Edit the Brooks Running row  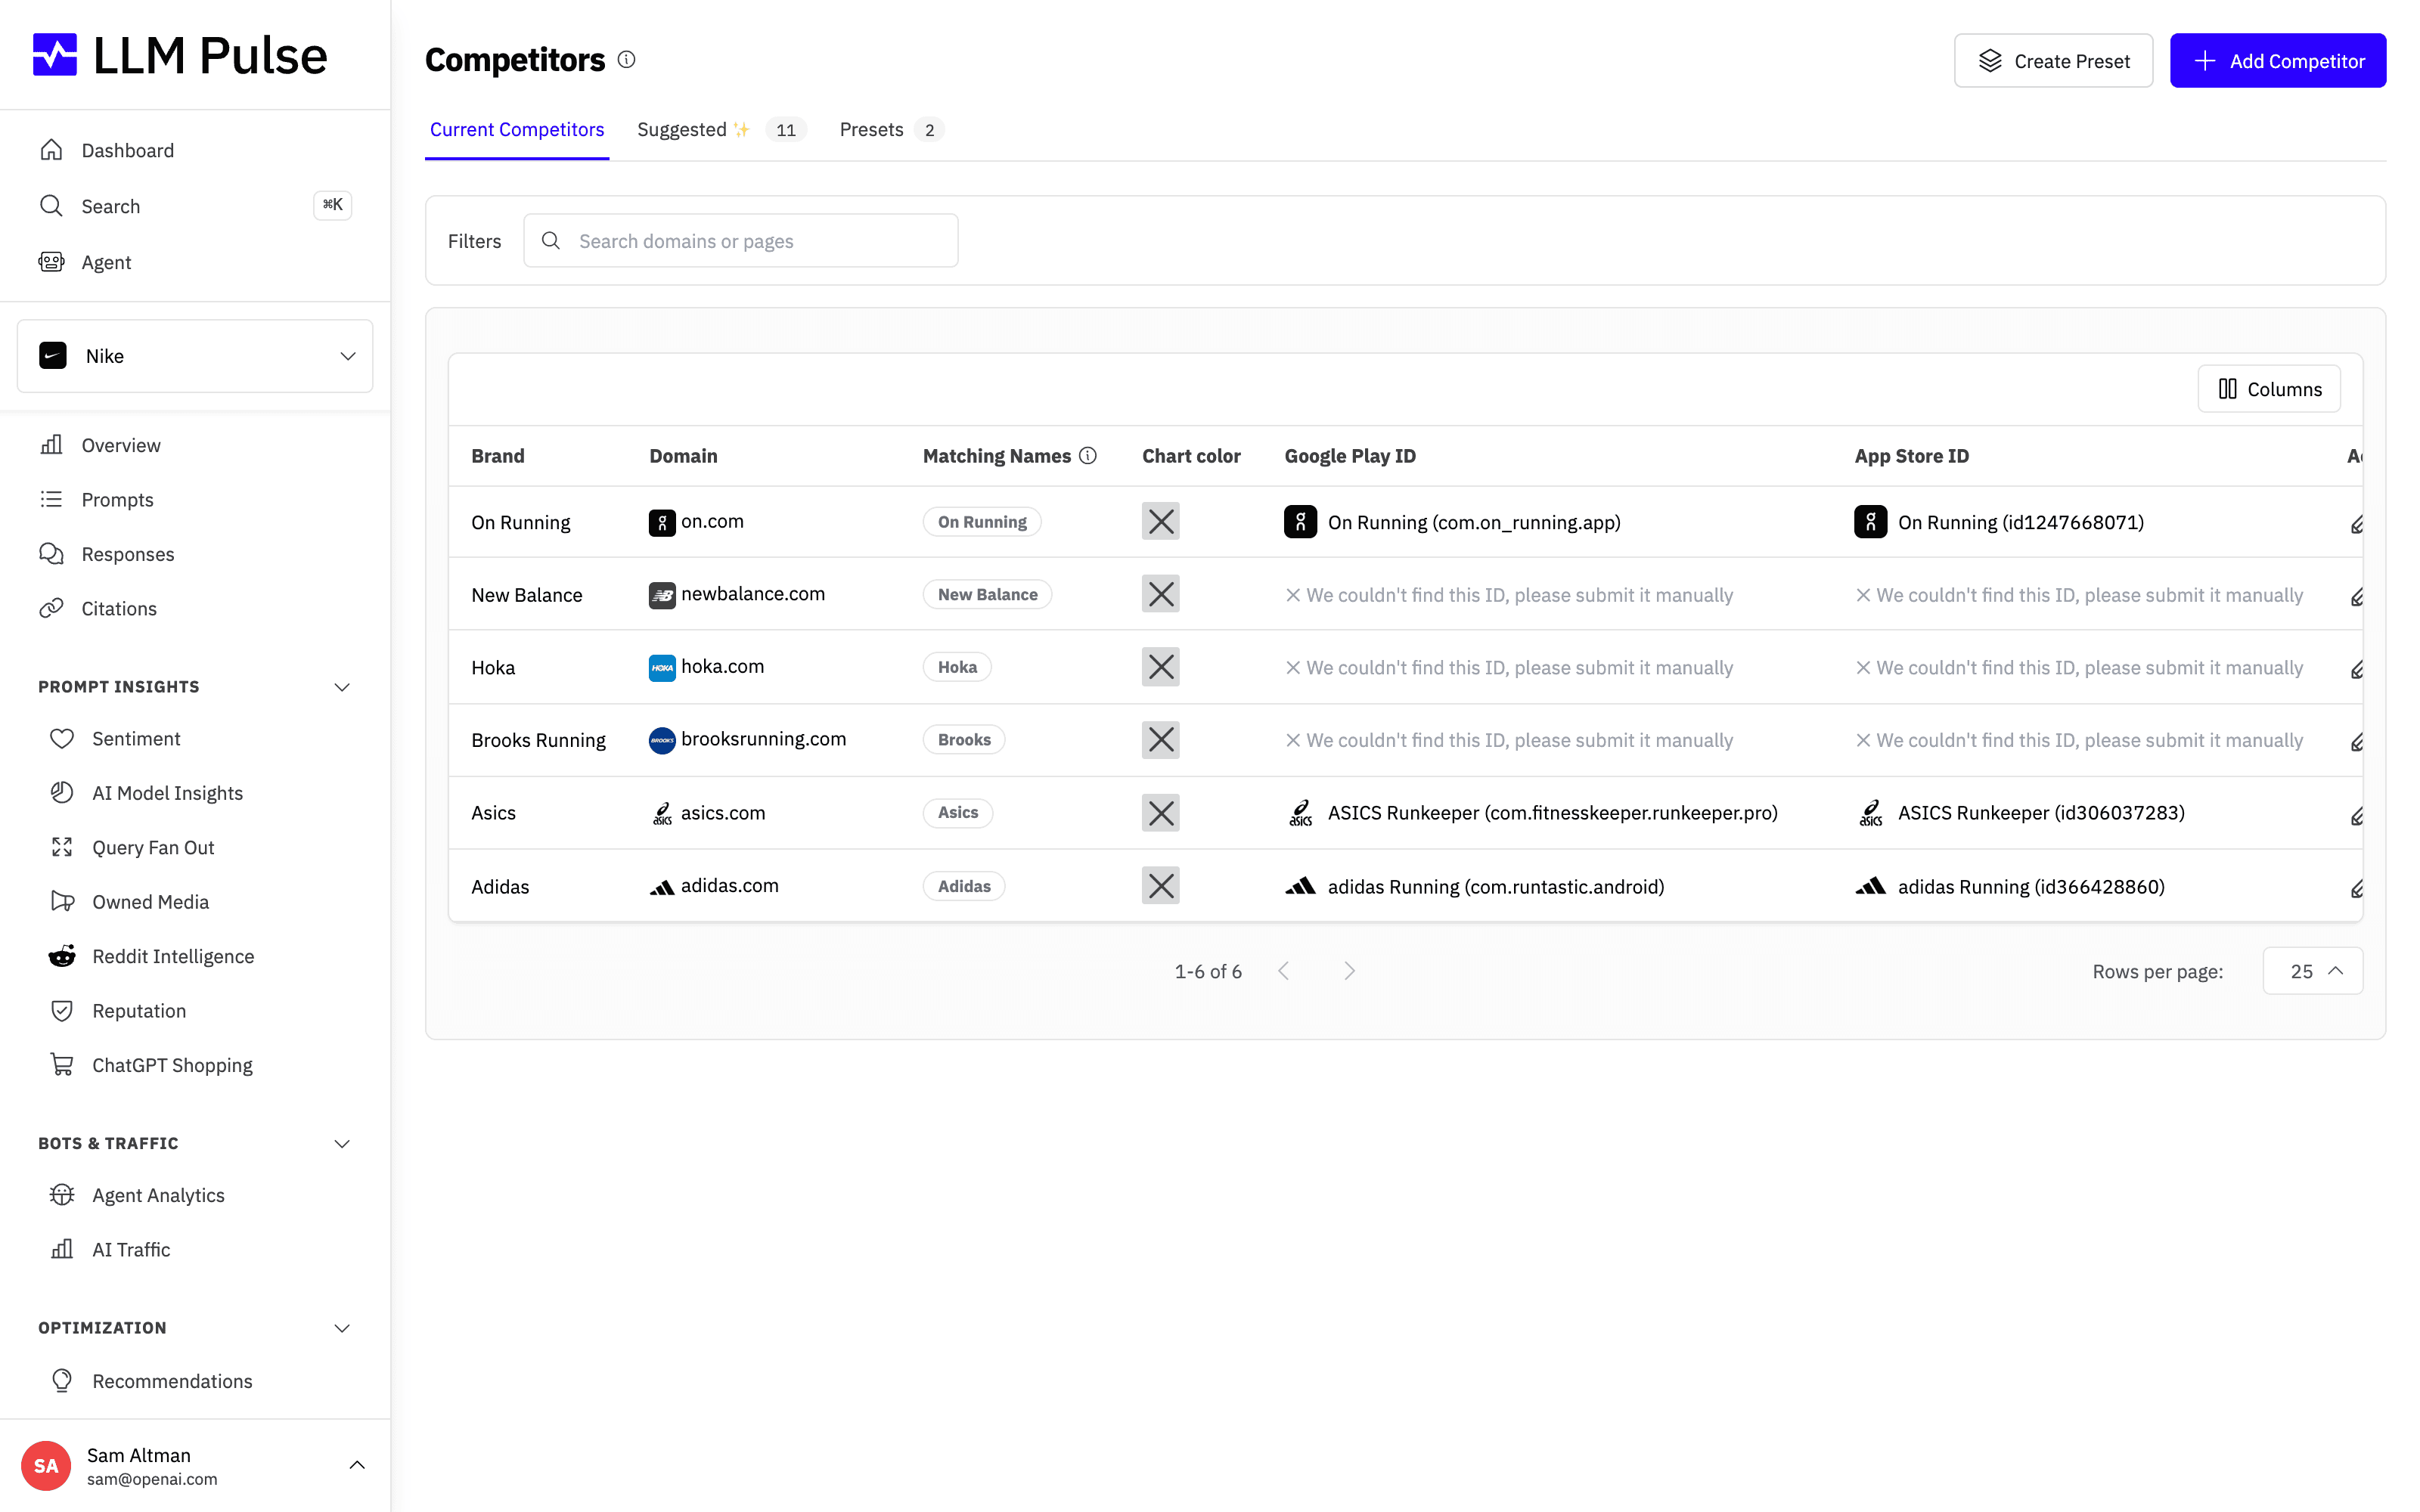[2356, 742]
